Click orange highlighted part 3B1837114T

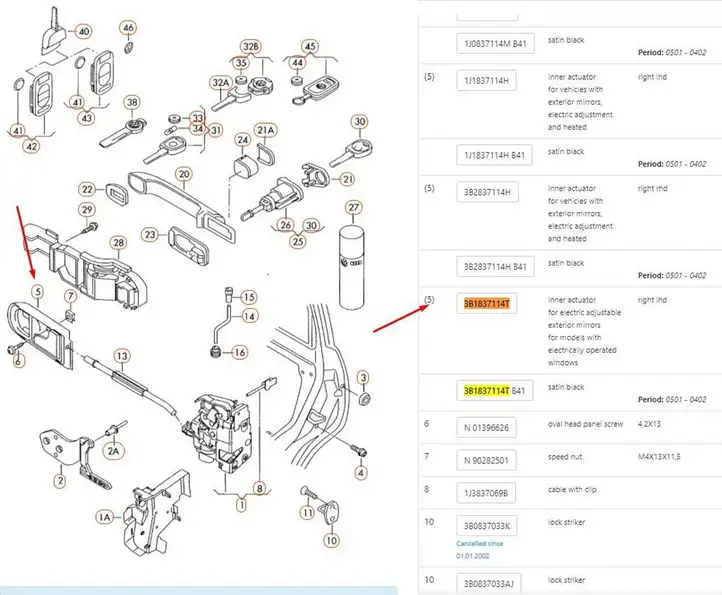(x=487, y=303)
